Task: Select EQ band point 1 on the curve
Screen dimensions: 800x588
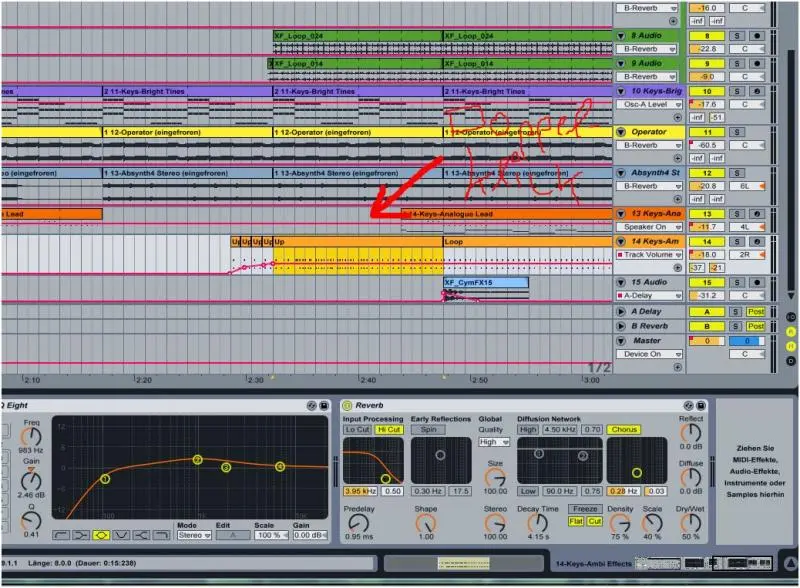Action: pyautogui.click(x=105, y=479)
